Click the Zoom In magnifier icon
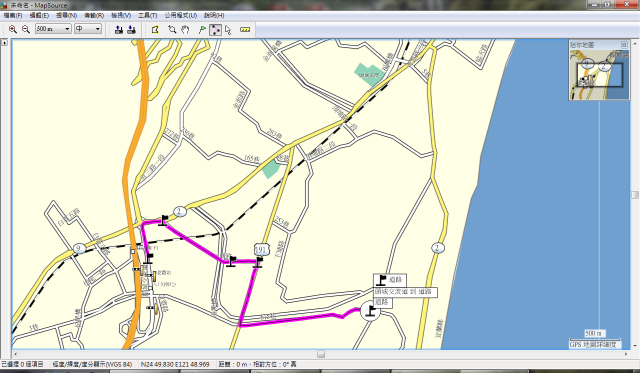This screenshot has height=373, width=640. [13, 29]
